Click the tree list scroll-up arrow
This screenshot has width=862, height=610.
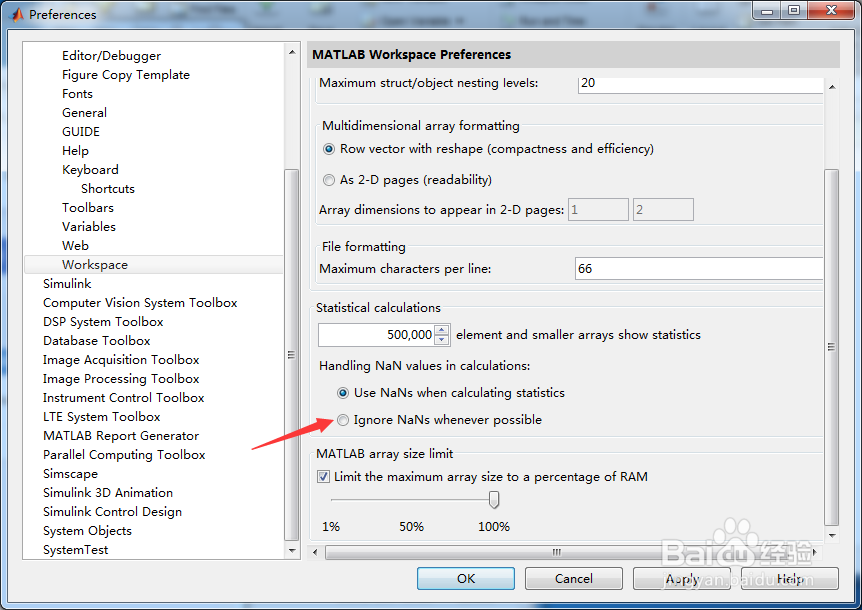click(x=292, y=52)
